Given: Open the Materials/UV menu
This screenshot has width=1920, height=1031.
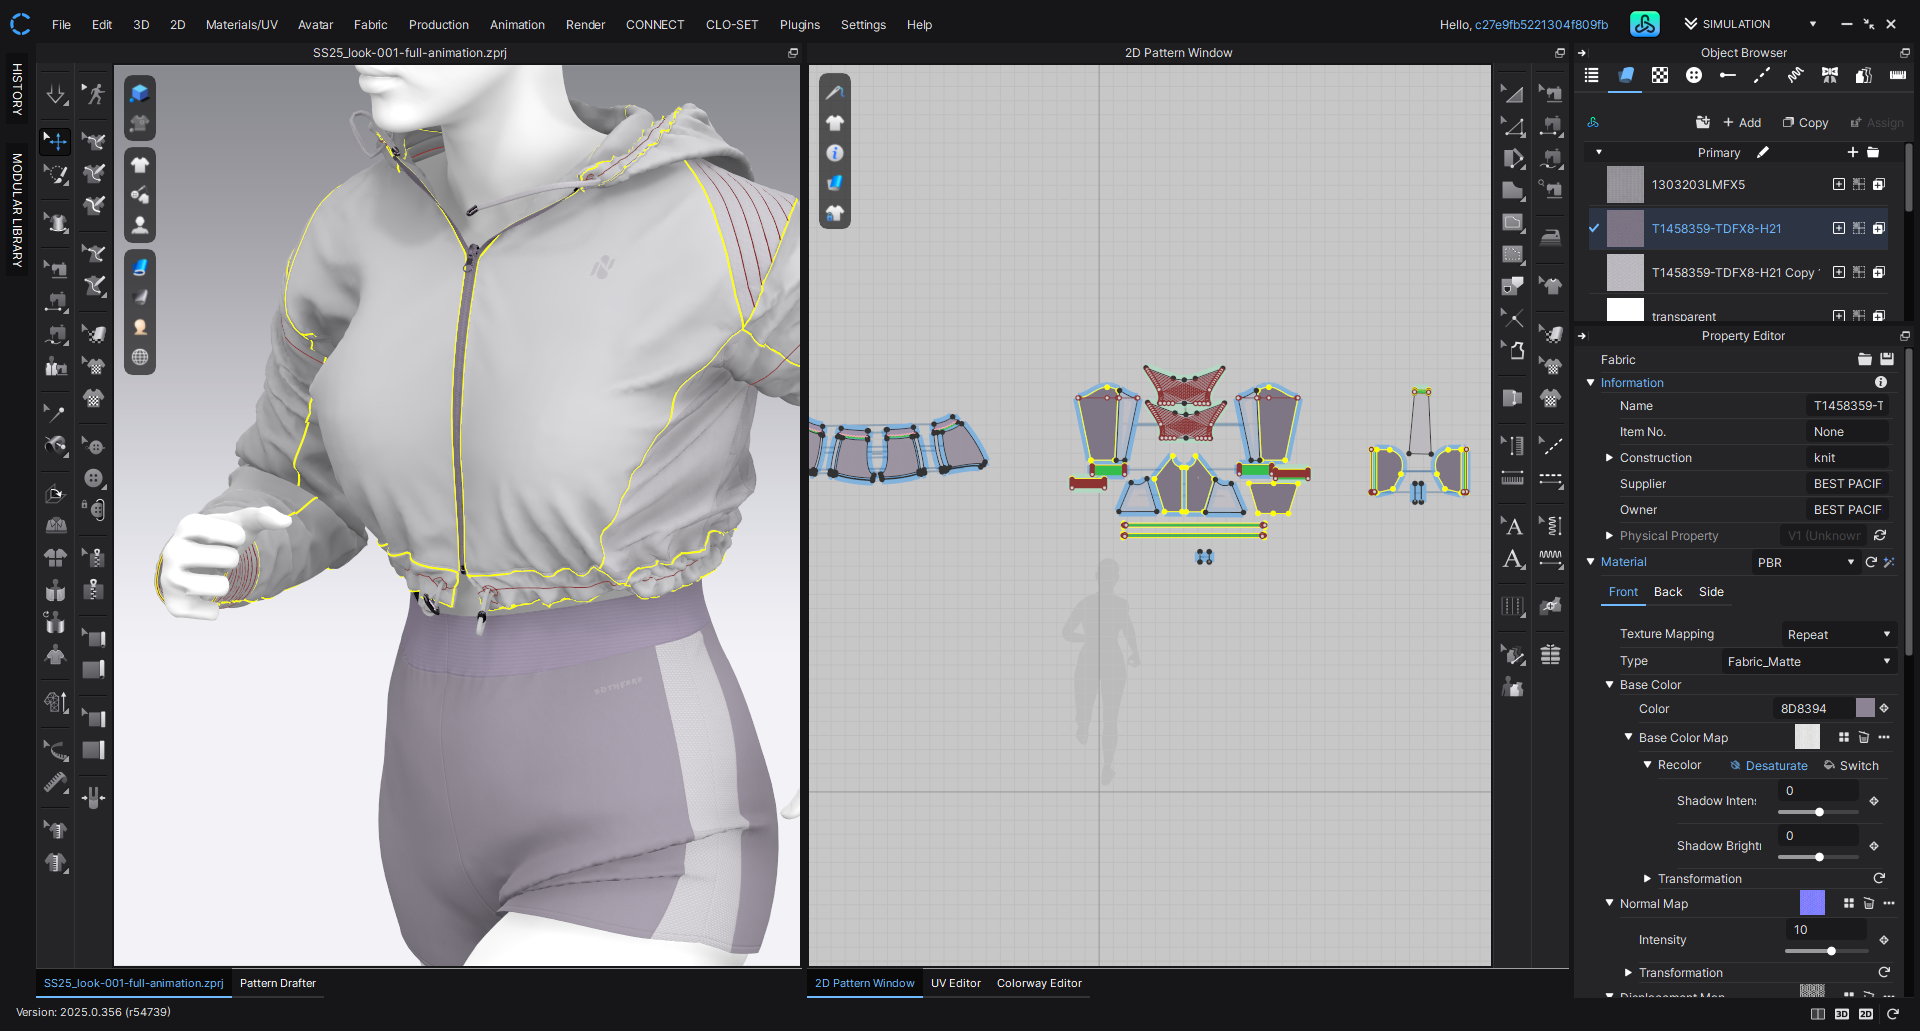Looking at the screenshot, I should 241,25.
